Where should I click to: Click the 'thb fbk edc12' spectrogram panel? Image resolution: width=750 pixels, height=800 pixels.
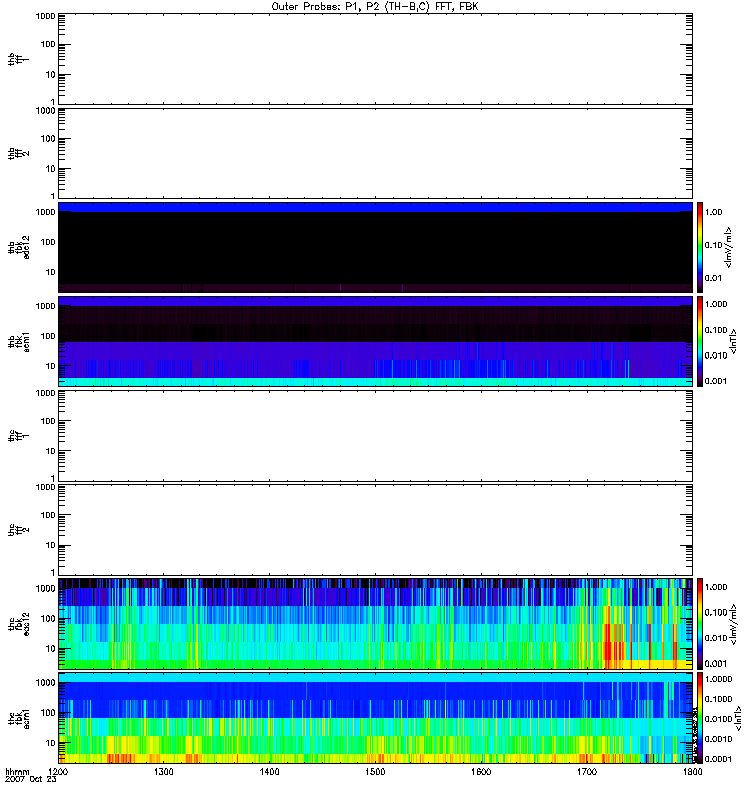(x=376, y=247)
